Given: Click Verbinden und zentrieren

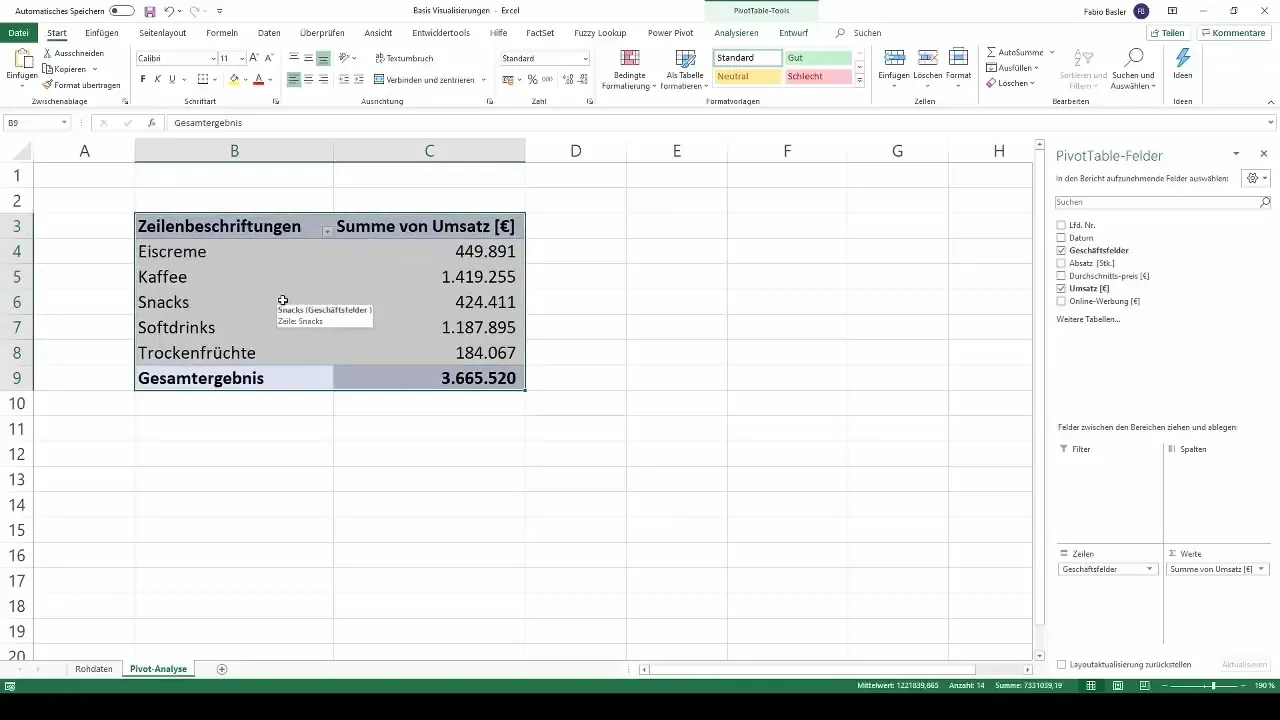Looking at the screenshot, I should (425, 79).
